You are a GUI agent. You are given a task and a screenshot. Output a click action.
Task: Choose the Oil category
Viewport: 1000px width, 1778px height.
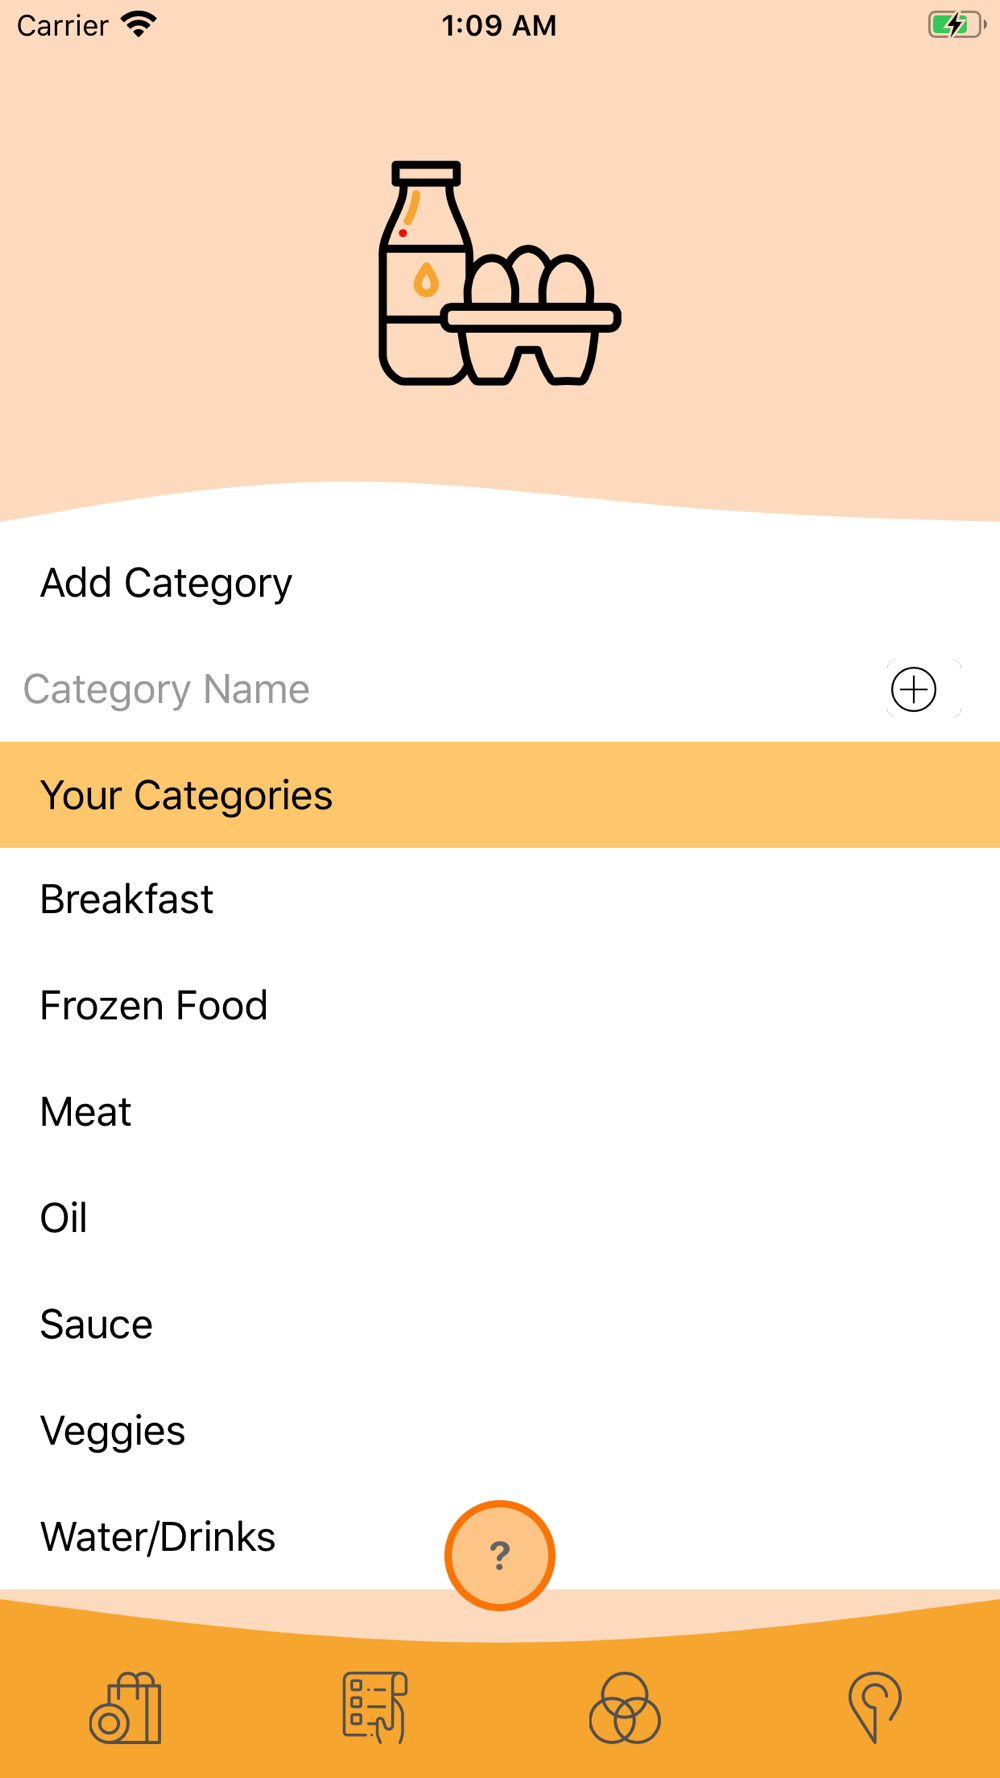coord(500,1218)
